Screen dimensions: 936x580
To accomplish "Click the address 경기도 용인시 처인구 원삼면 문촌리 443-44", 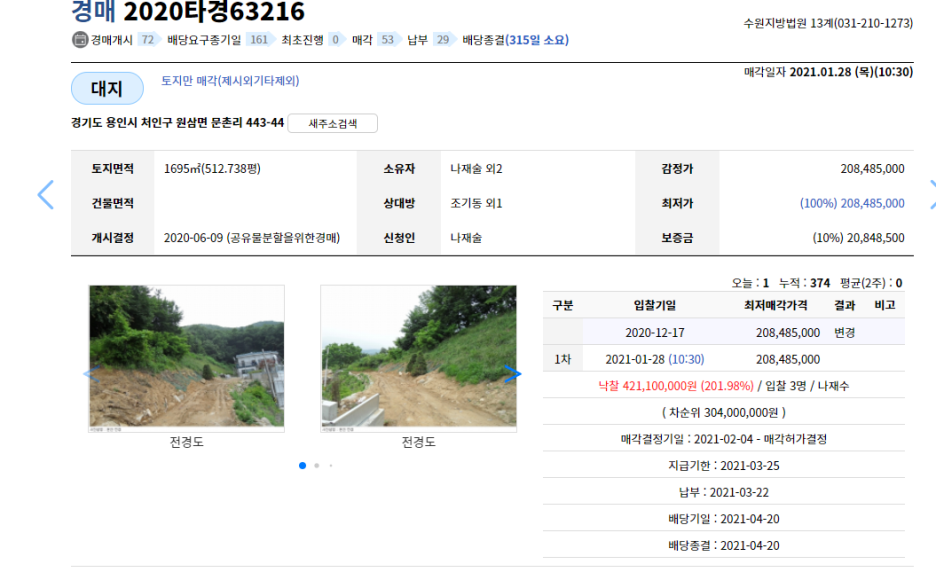I will (x=177, y=123).
